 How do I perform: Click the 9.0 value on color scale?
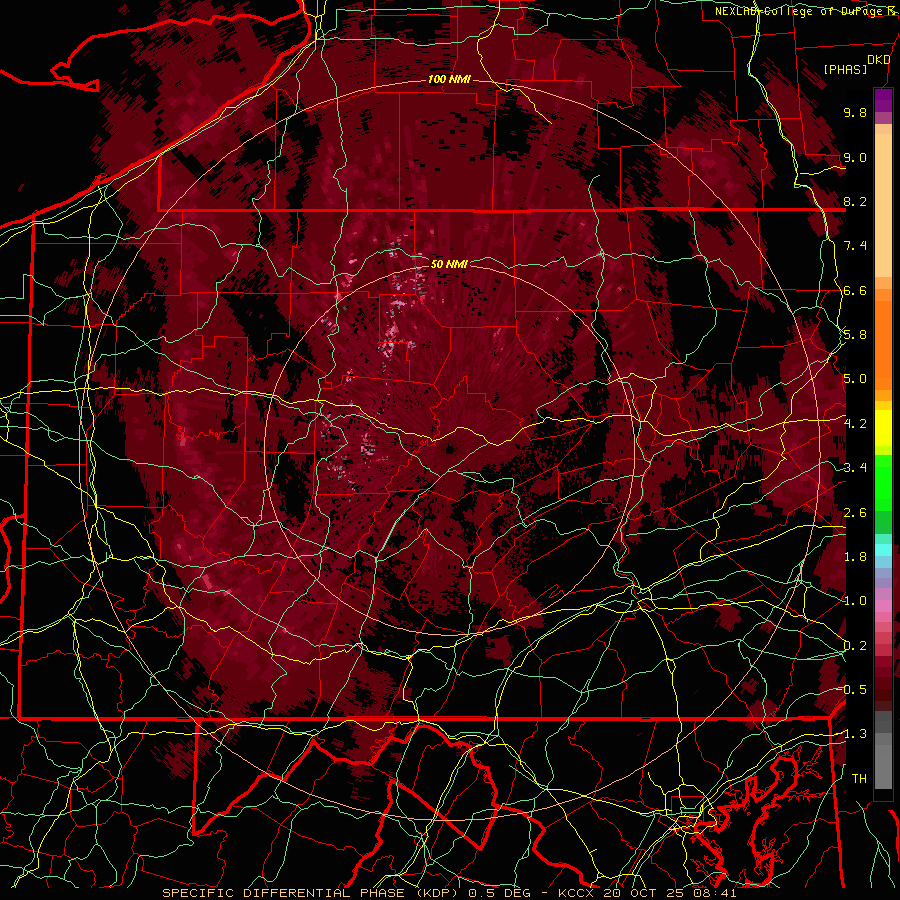click(855, 157)
